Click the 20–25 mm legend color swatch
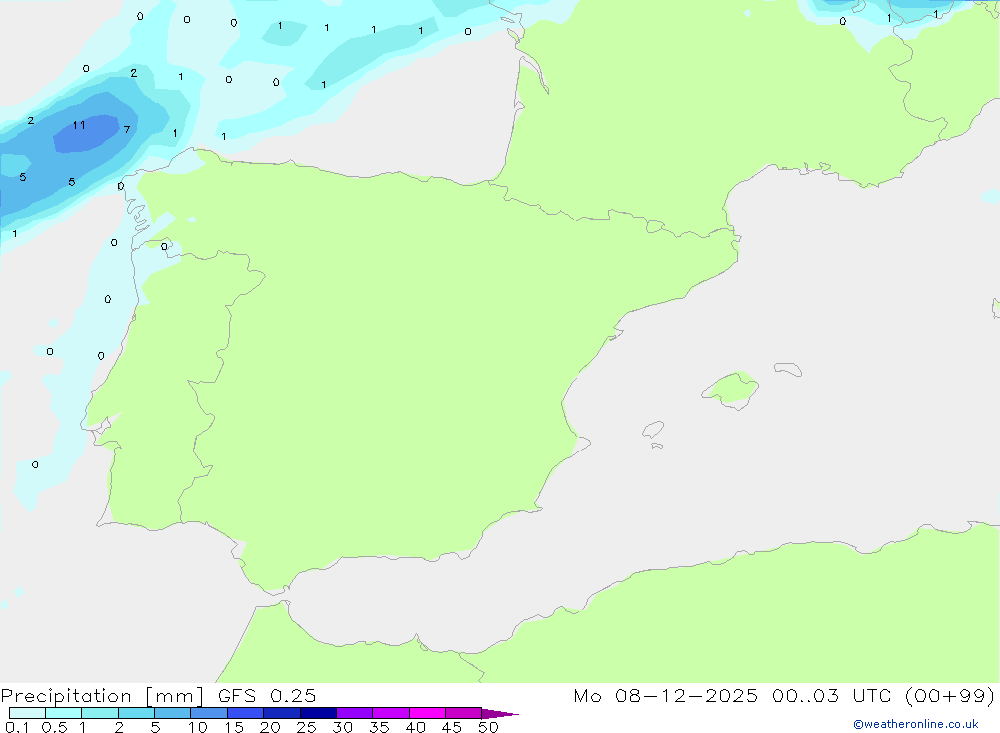 282,713
